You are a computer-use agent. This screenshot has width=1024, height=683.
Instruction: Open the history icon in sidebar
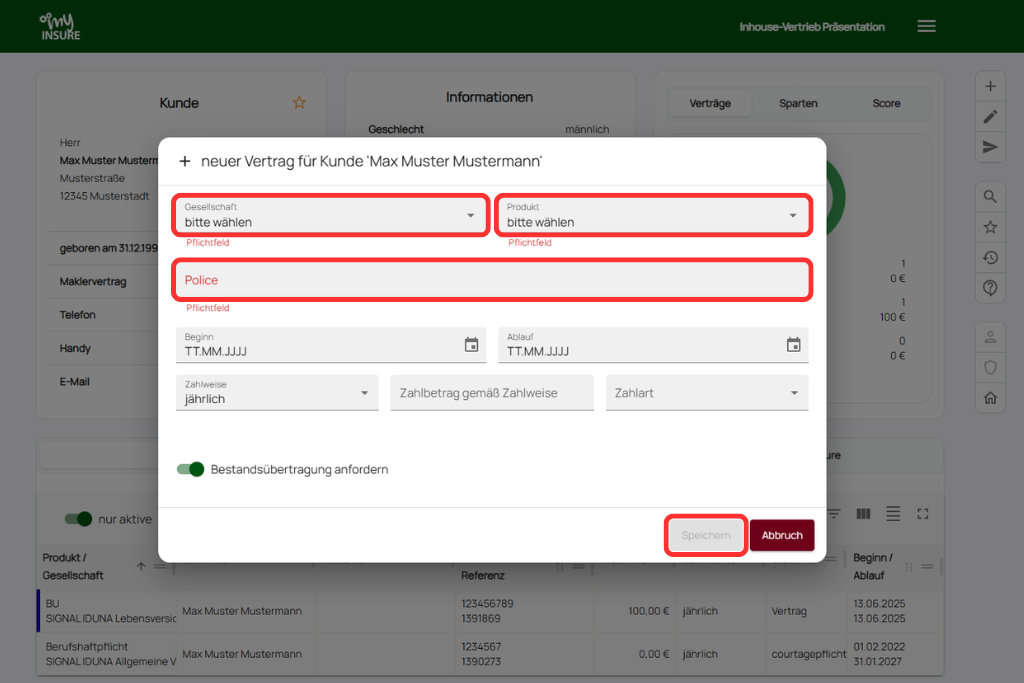990,258
